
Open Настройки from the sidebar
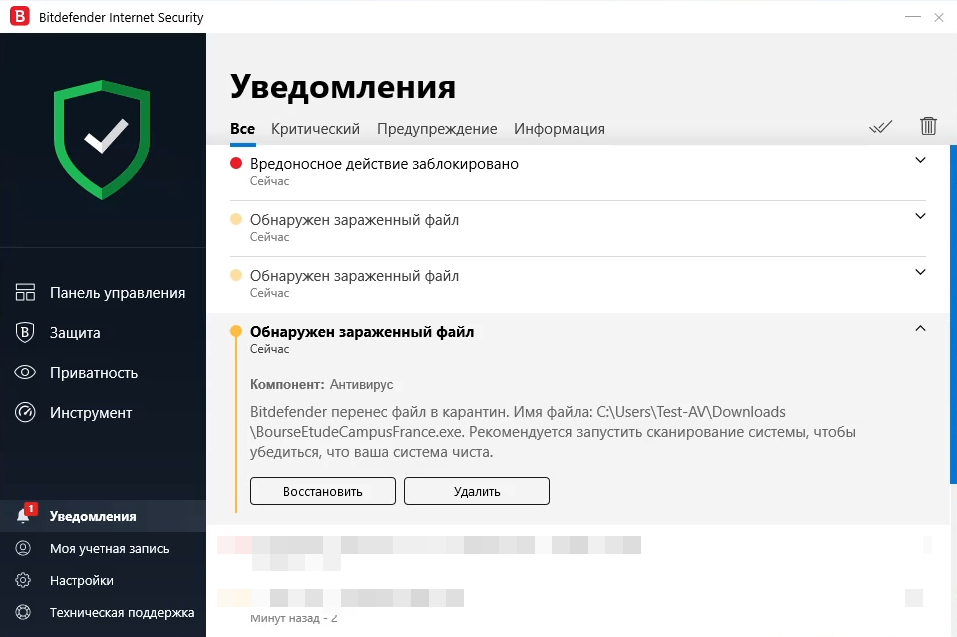pyautogui.click(x=103, y=580)
